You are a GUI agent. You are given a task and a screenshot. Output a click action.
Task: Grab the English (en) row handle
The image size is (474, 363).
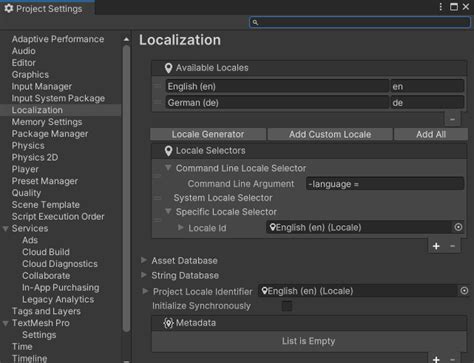coord(157,86)
